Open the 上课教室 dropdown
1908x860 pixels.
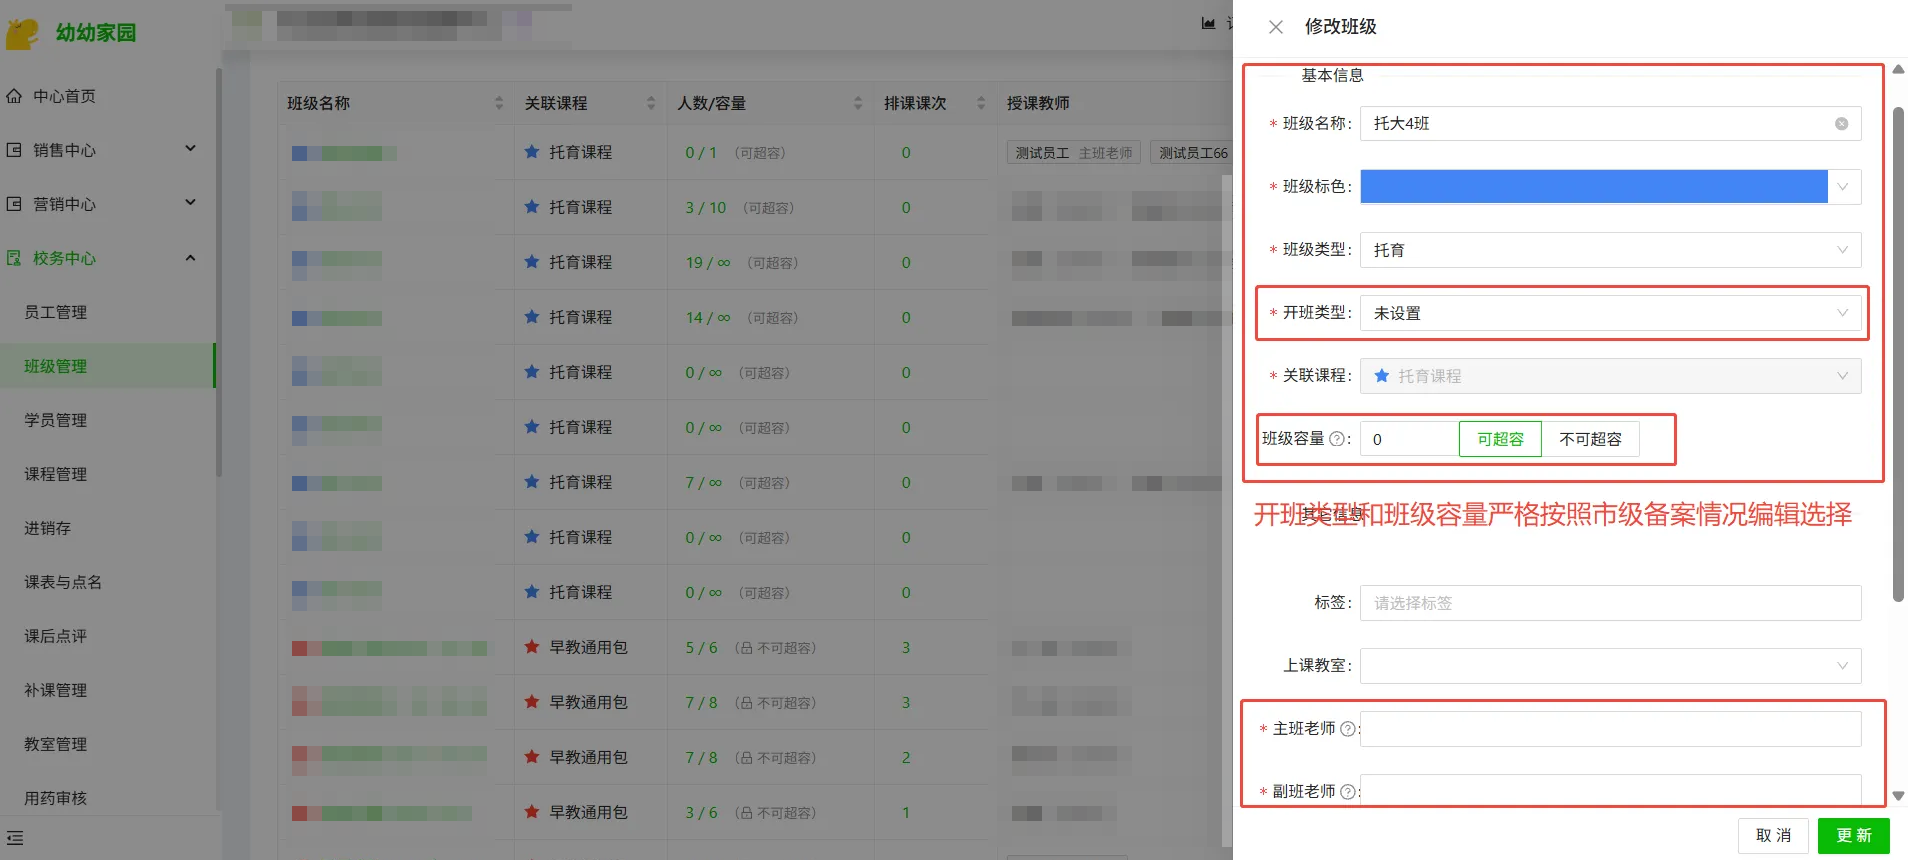pyautogui.click(x=1610, y=666)
